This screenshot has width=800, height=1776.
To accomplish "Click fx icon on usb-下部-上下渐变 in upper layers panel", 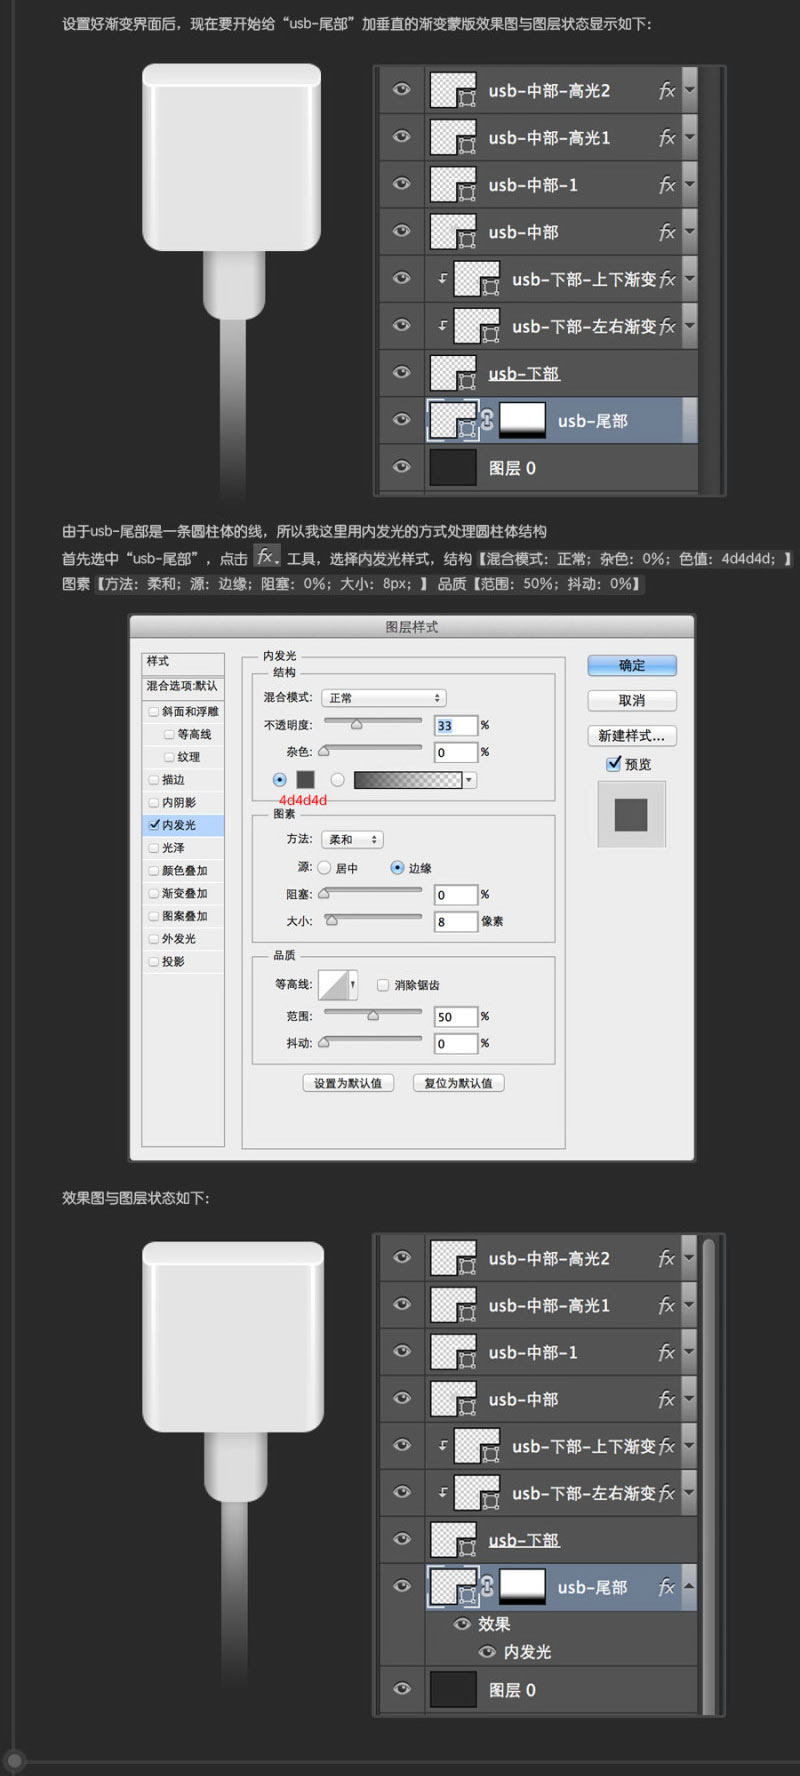I will (x=667, y=279).
